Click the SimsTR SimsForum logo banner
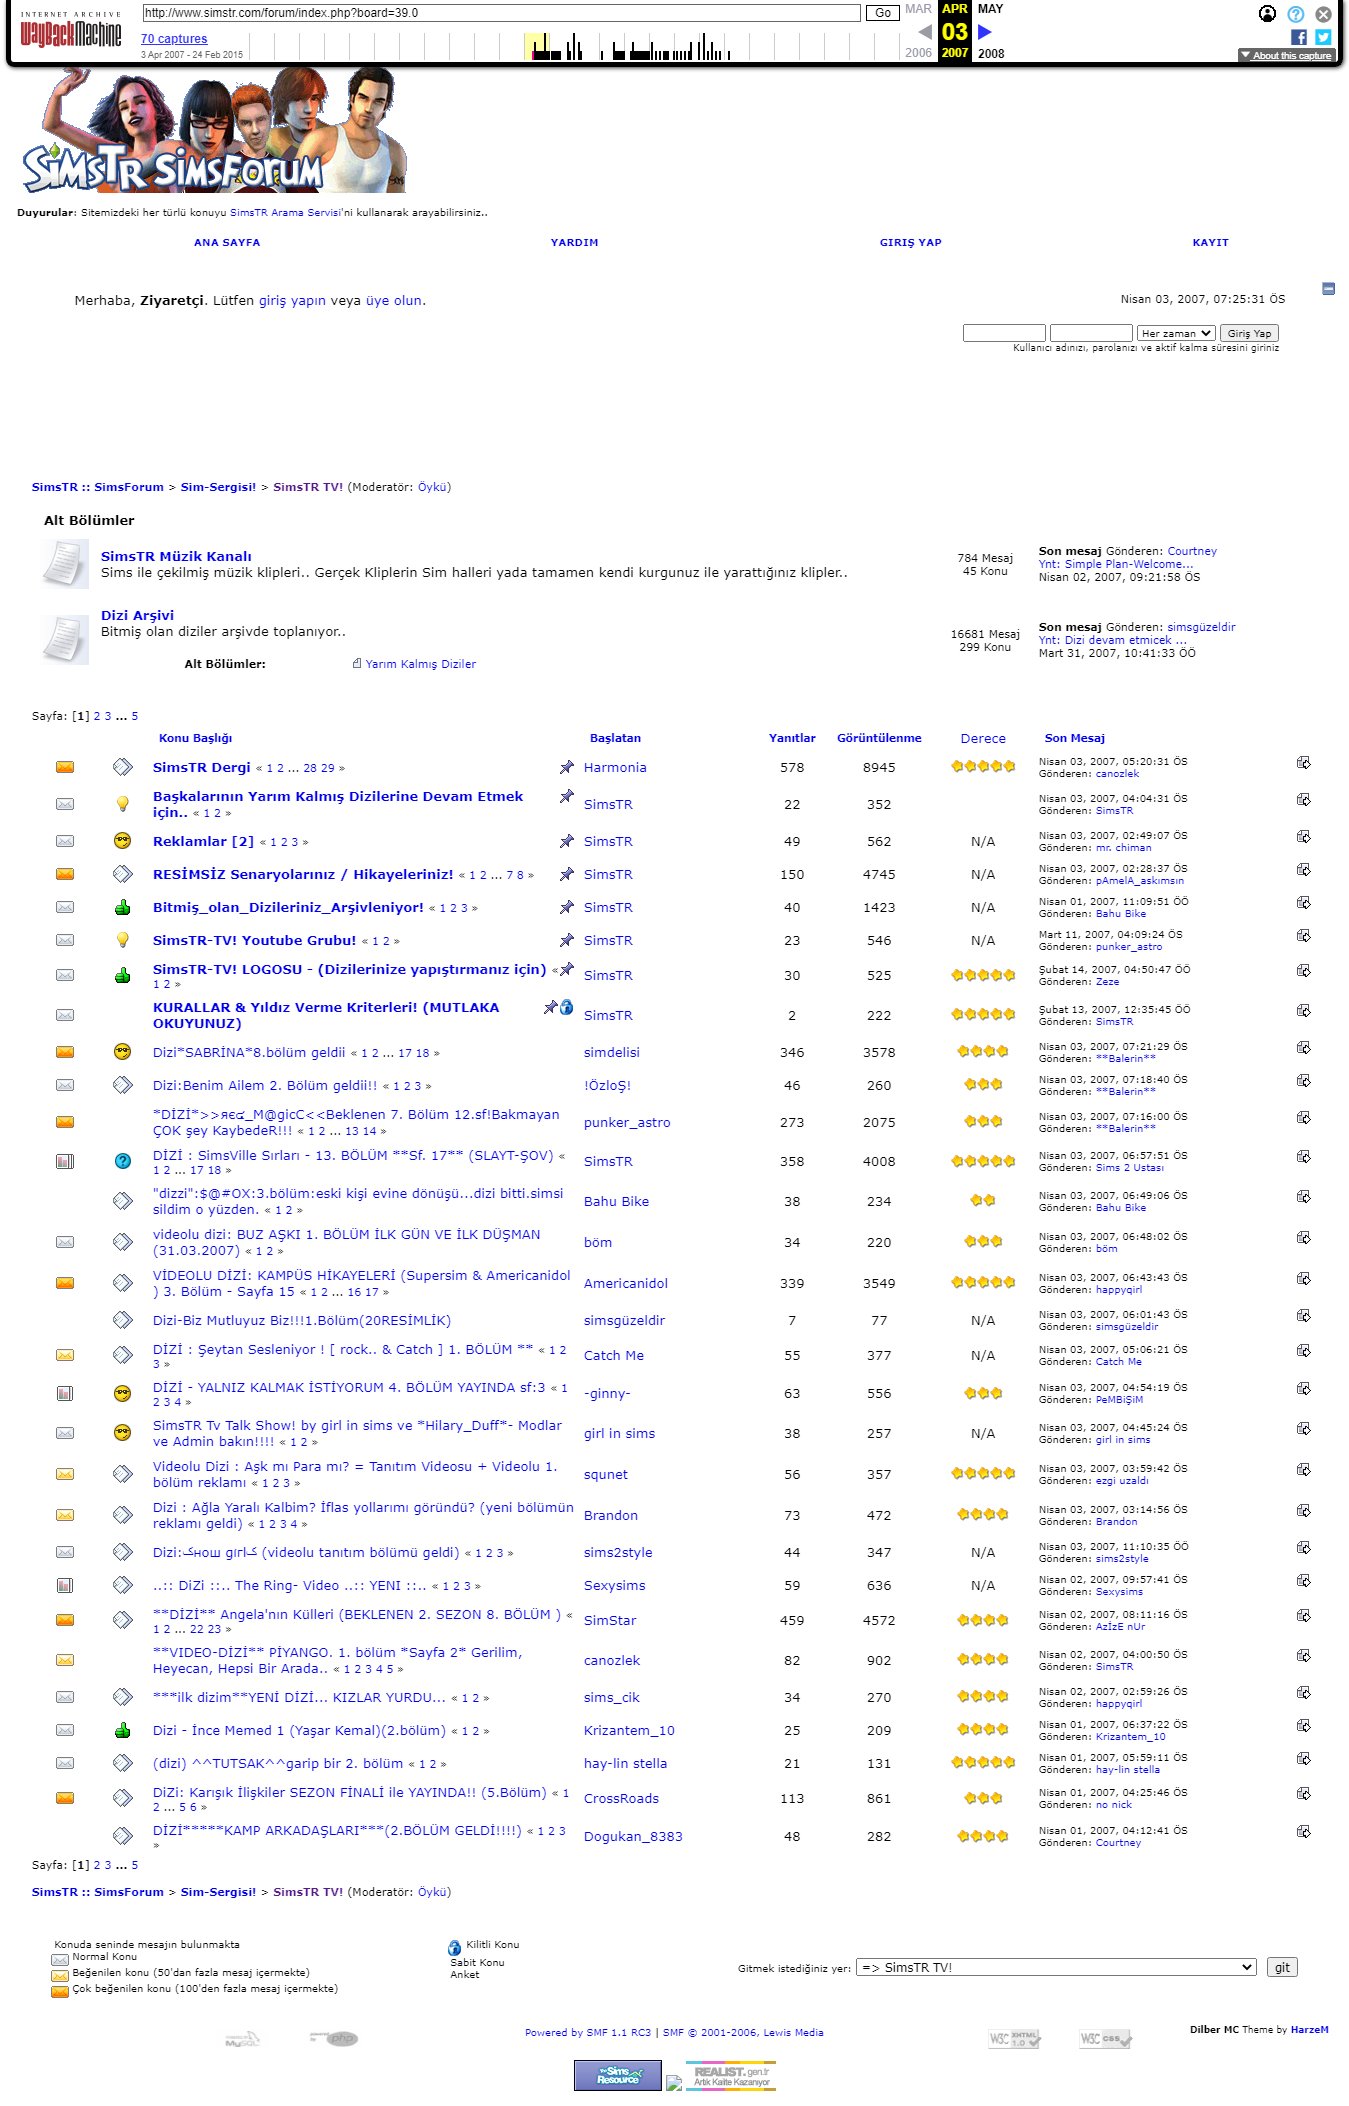 point(214,130)
